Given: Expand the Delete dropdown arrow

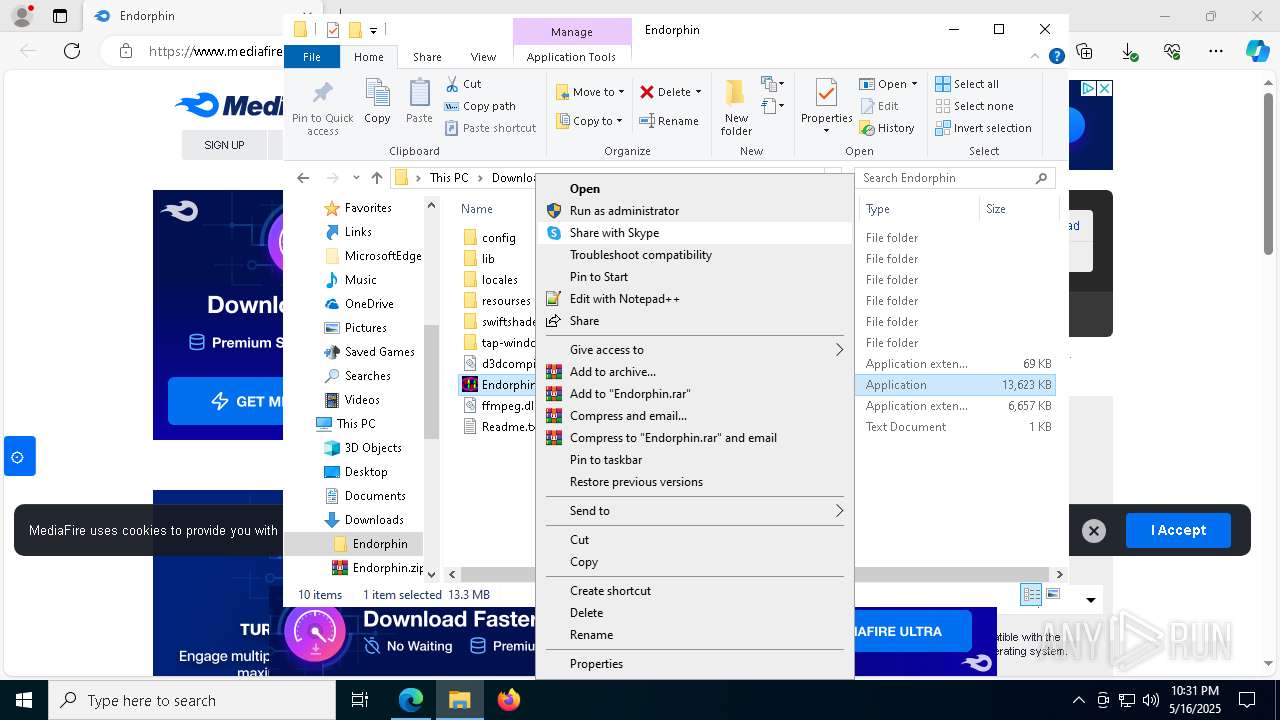Looking at the screenshot, I should (698, 92).
